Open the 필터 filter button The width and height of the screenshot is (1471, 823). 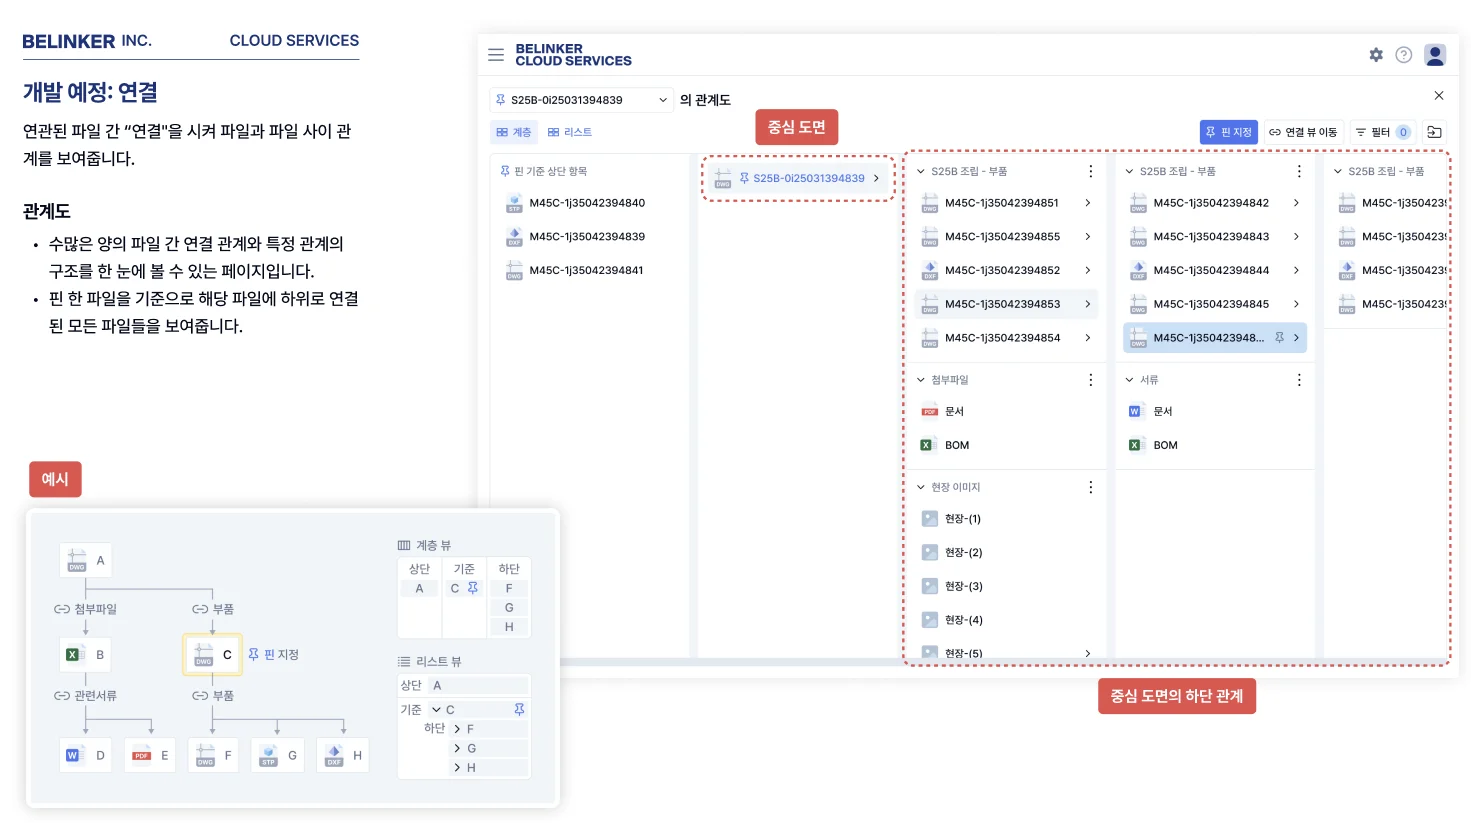tap(1381, 132)
